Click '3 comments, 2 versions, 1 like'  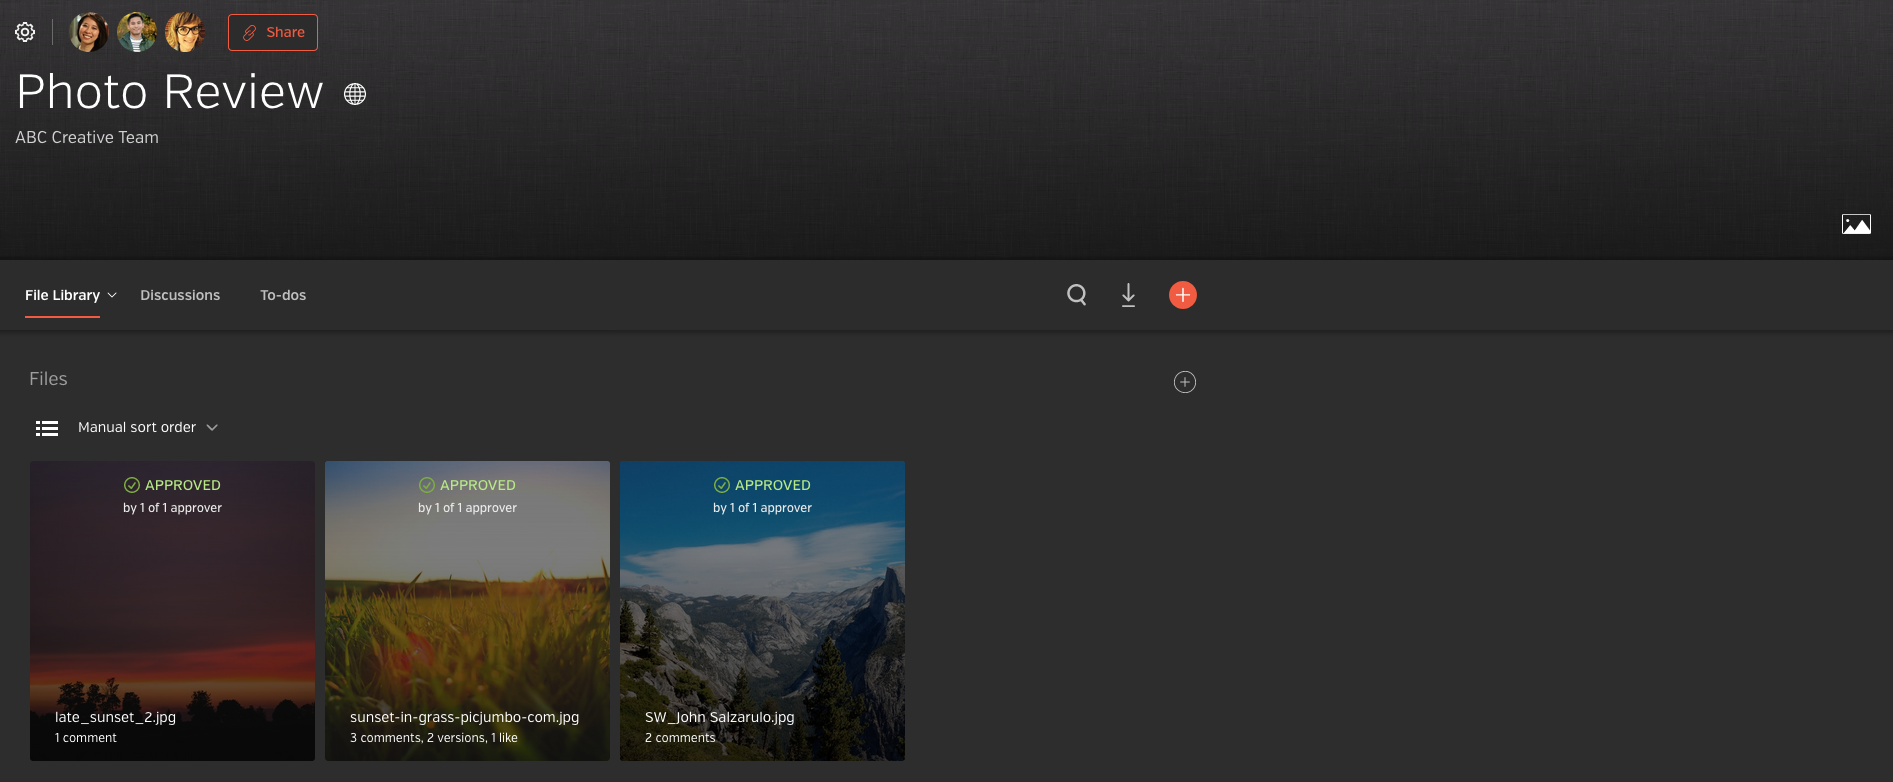pos(434,738)
